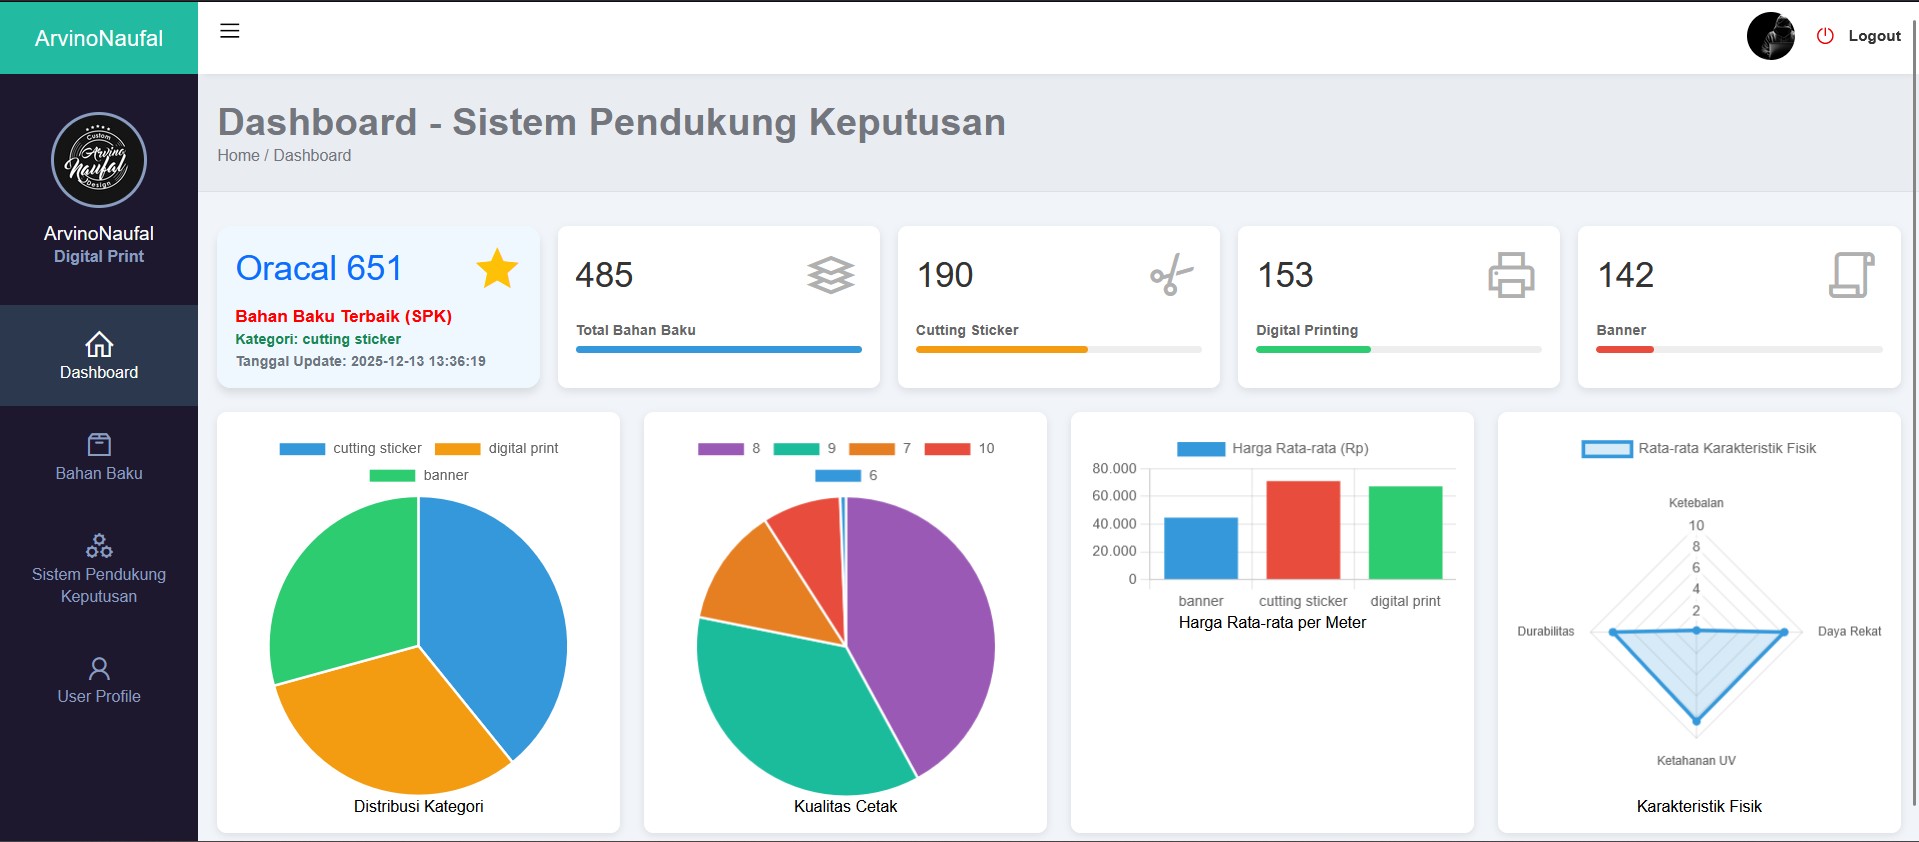Click the layers icon on Total Bahan Baku card
This screenshot has height=842, width=1919.
[831, 275]
